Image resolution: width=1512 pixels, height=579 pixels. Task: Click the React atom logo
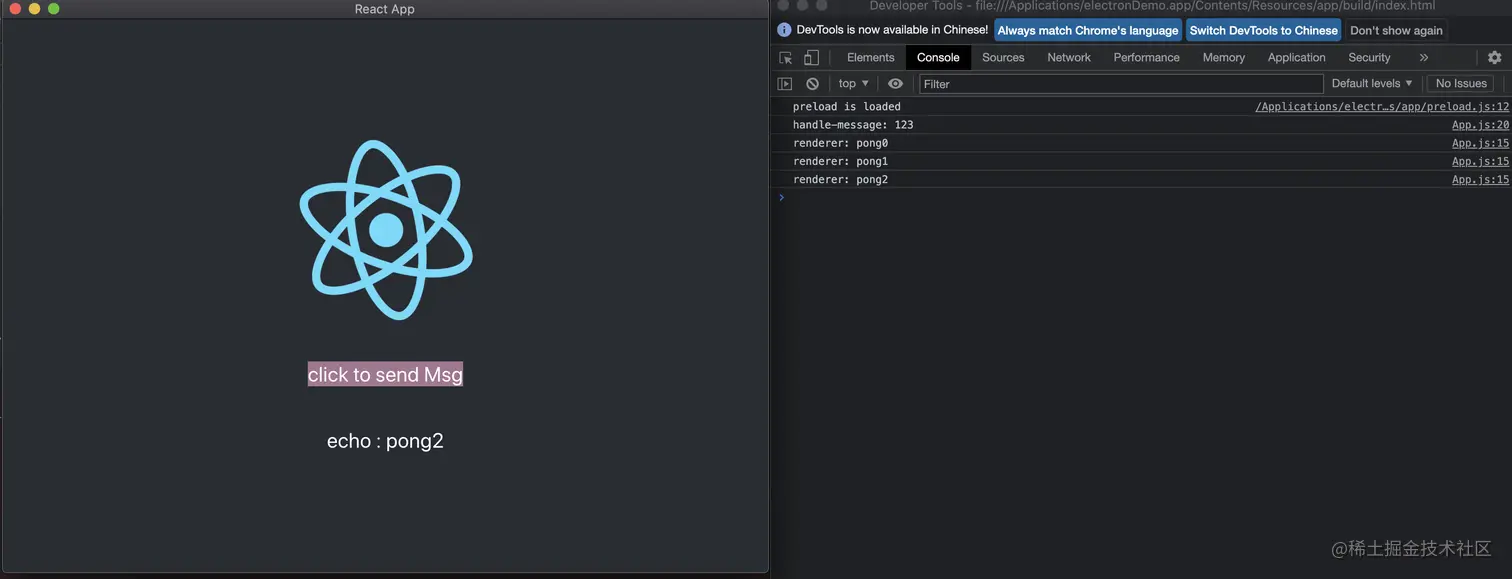(386, 230)
